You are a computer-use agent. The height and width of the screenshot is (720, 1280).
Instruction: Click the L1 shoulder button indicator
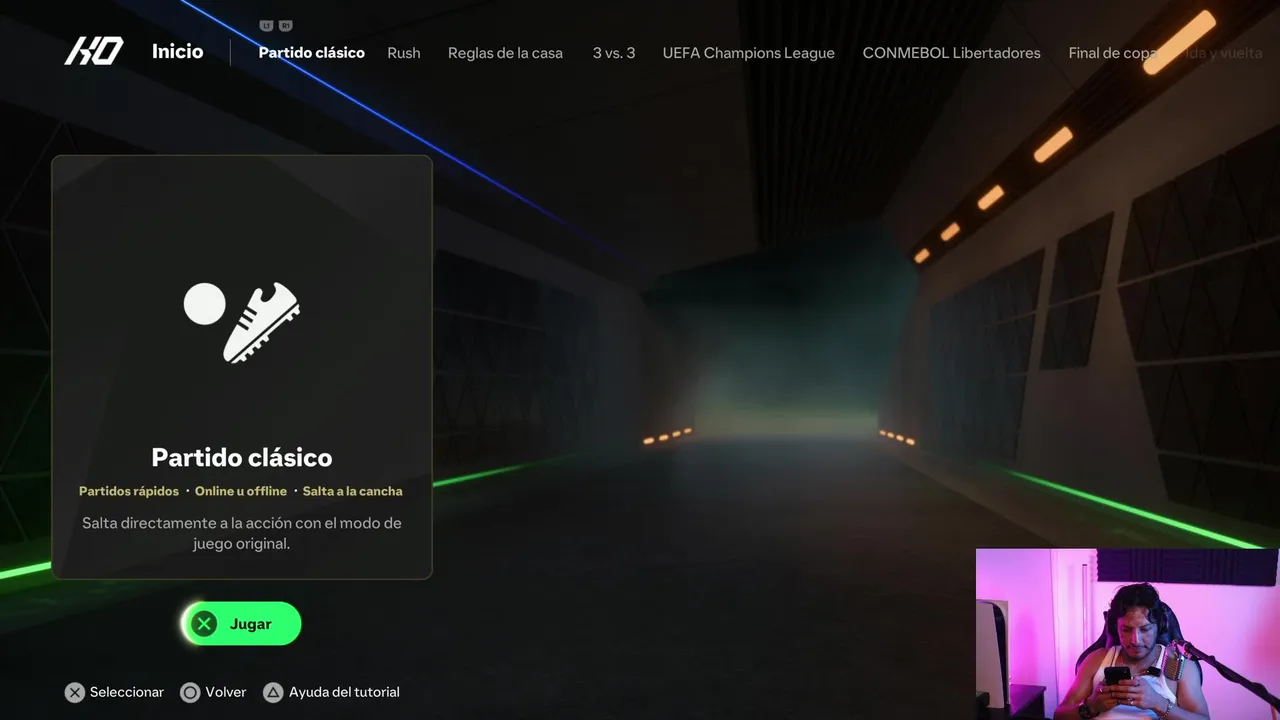tap(266, 26)
